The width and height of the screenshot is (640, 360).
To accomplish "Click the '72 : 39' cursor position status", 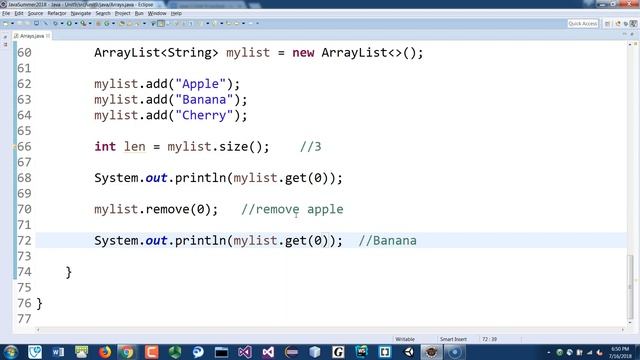I will pos(489,339).
